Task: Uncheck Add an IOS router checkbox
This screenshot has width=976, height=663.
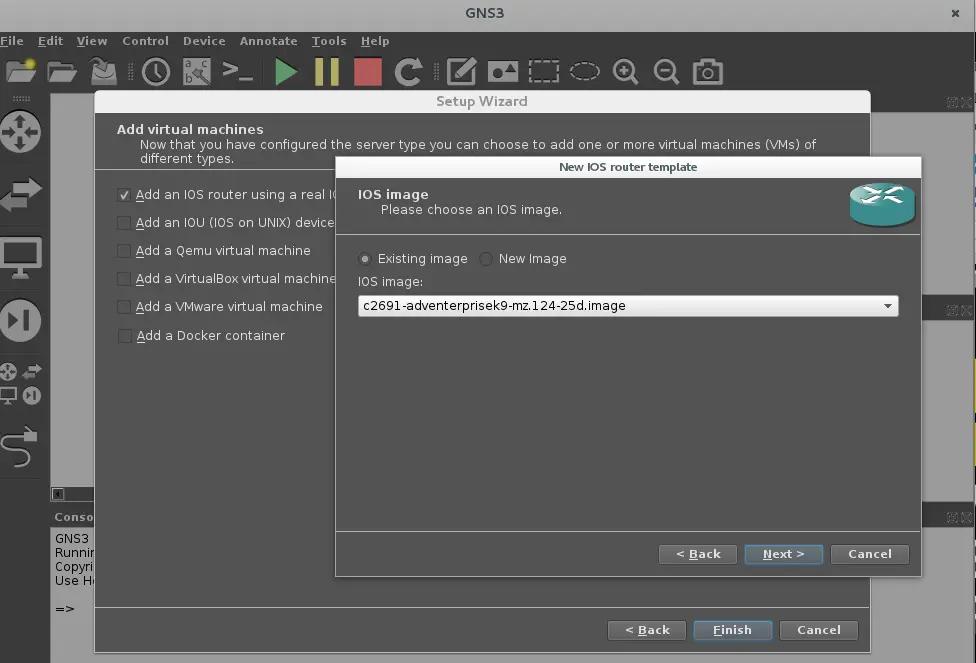Action: pos(124,195)
